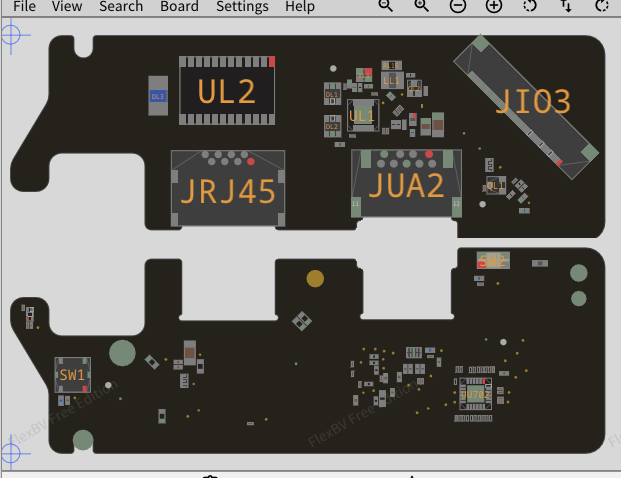Click the first magnifier zoom icon

pyautogui.click(x=386, y=6)
